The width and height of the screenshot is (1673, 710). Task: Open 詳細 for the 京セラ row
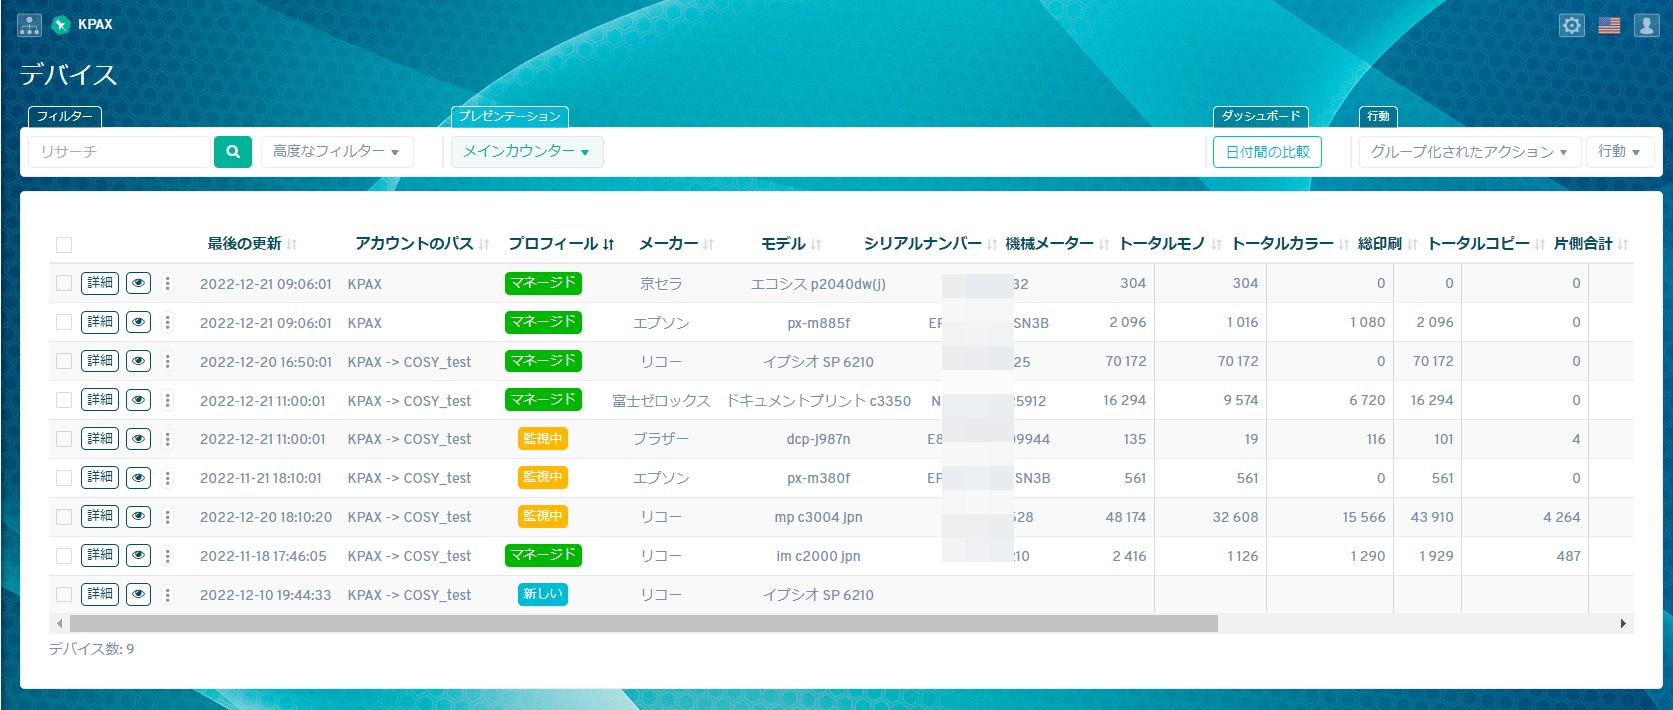coord(100,283)
